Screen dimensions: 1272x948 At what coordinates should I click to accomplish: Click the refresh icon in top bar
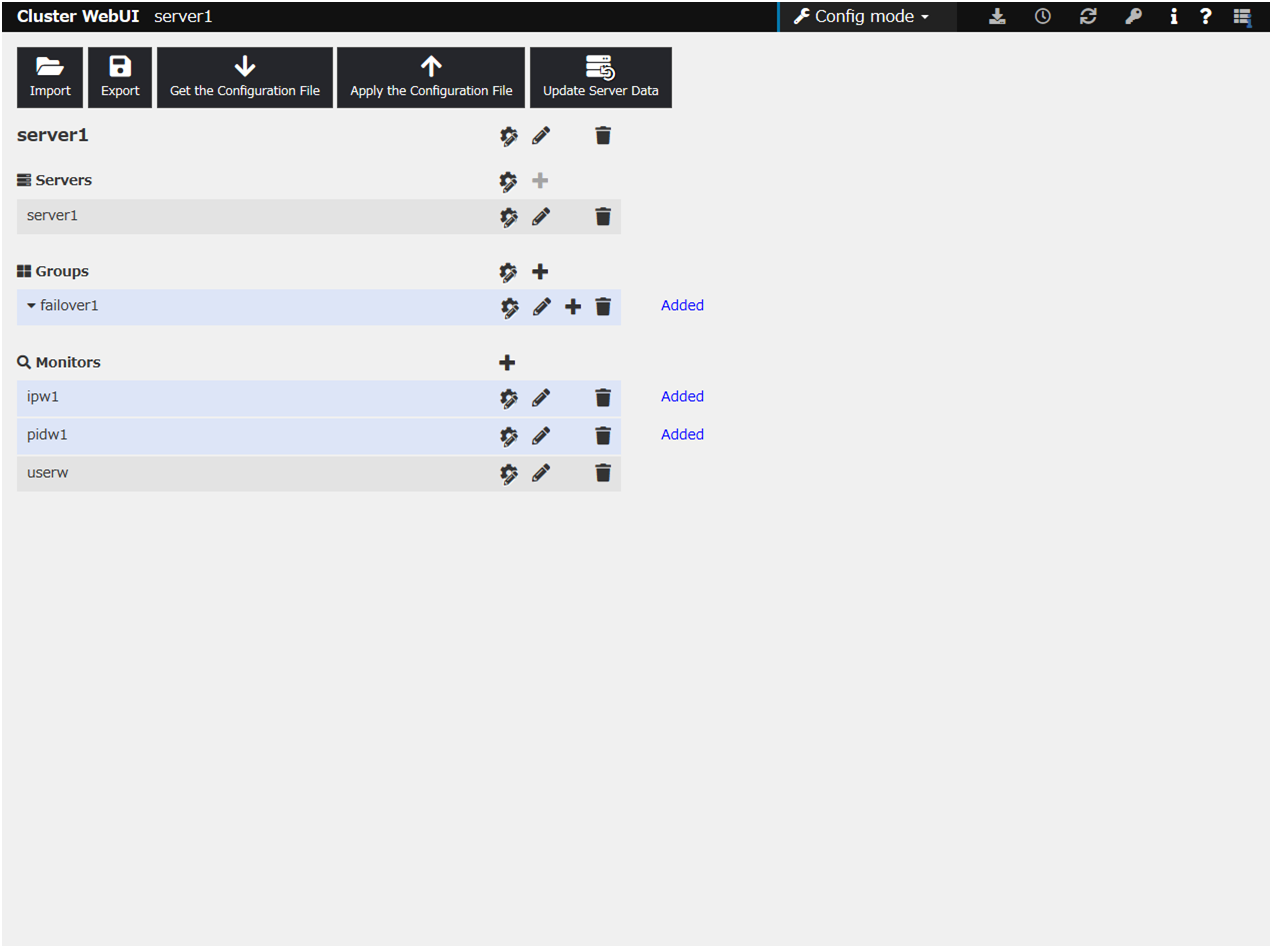[1088, 17]
